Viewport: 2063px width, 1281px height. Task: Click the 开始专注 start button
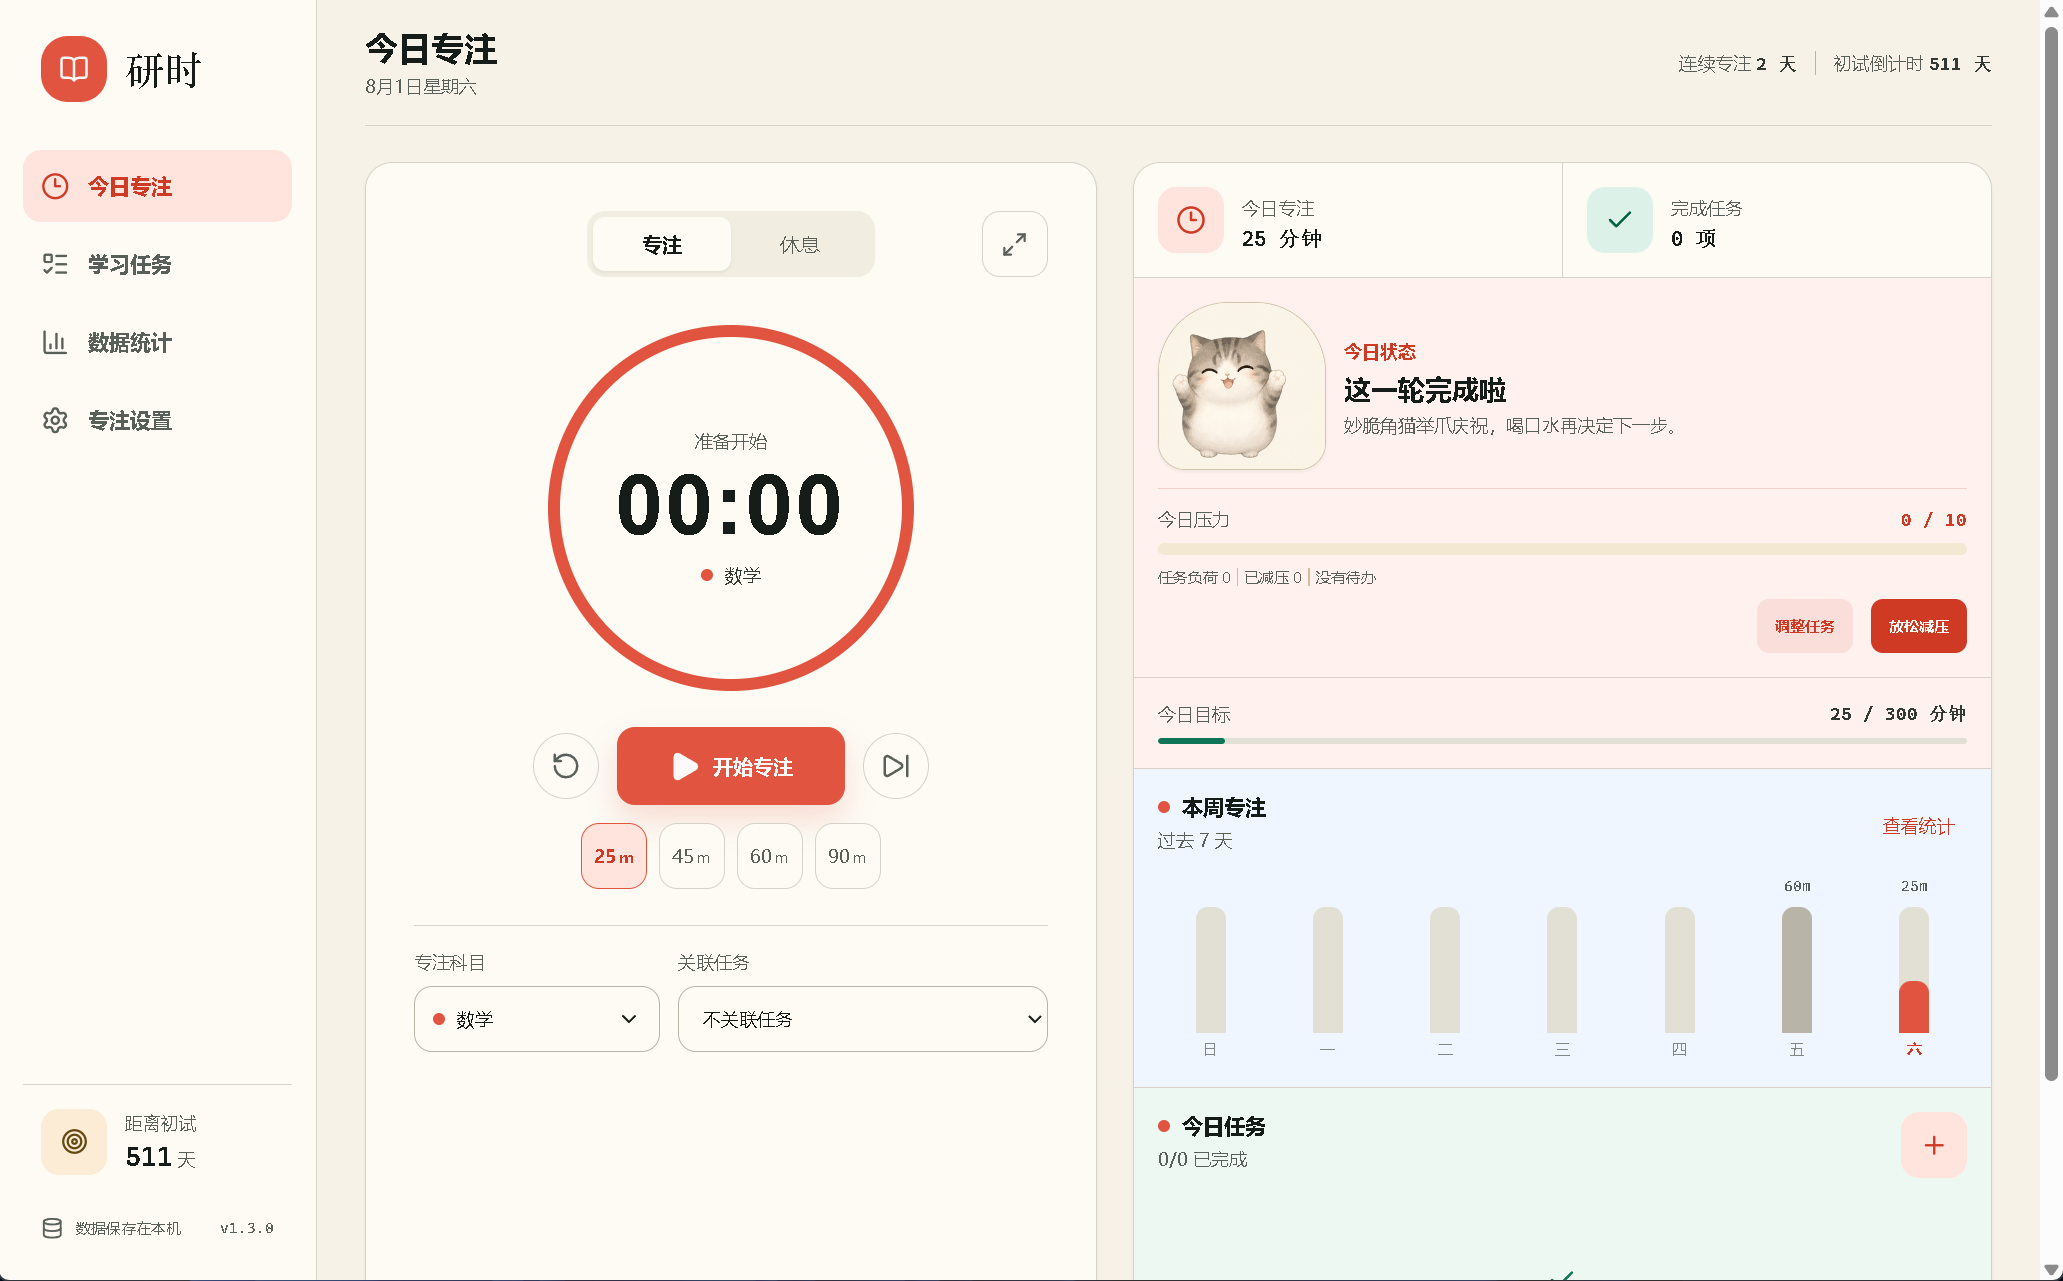(x=731, y=766)
